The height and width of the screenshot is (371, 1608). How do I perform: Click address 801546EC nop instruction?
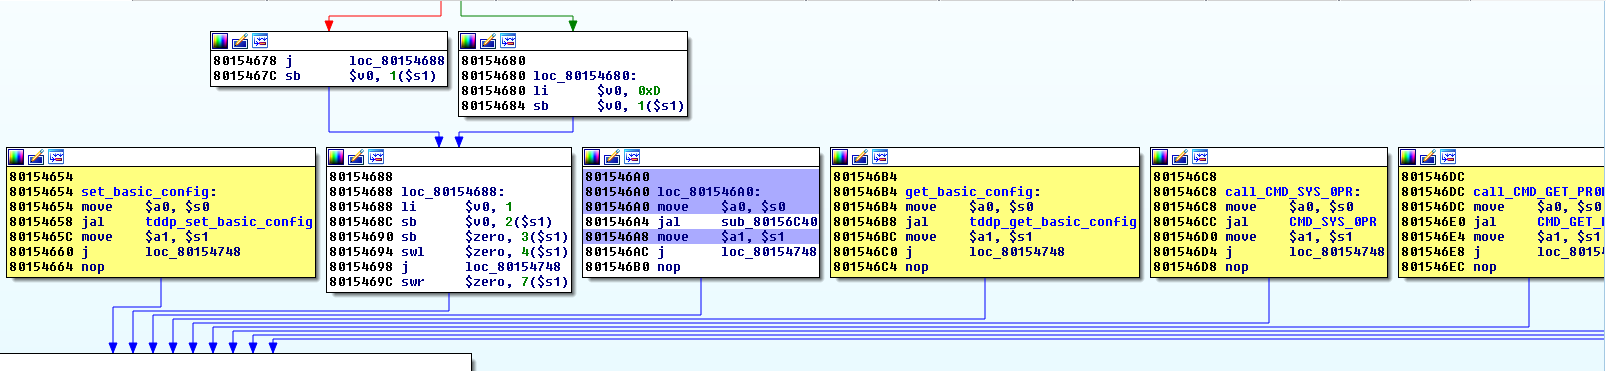tap(1449, 267)
